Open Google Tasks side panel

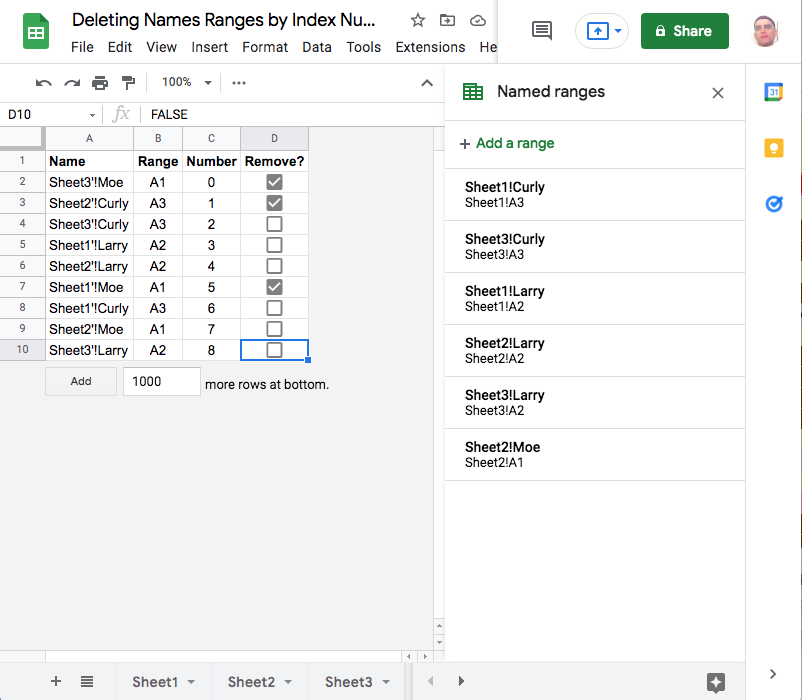773,204
